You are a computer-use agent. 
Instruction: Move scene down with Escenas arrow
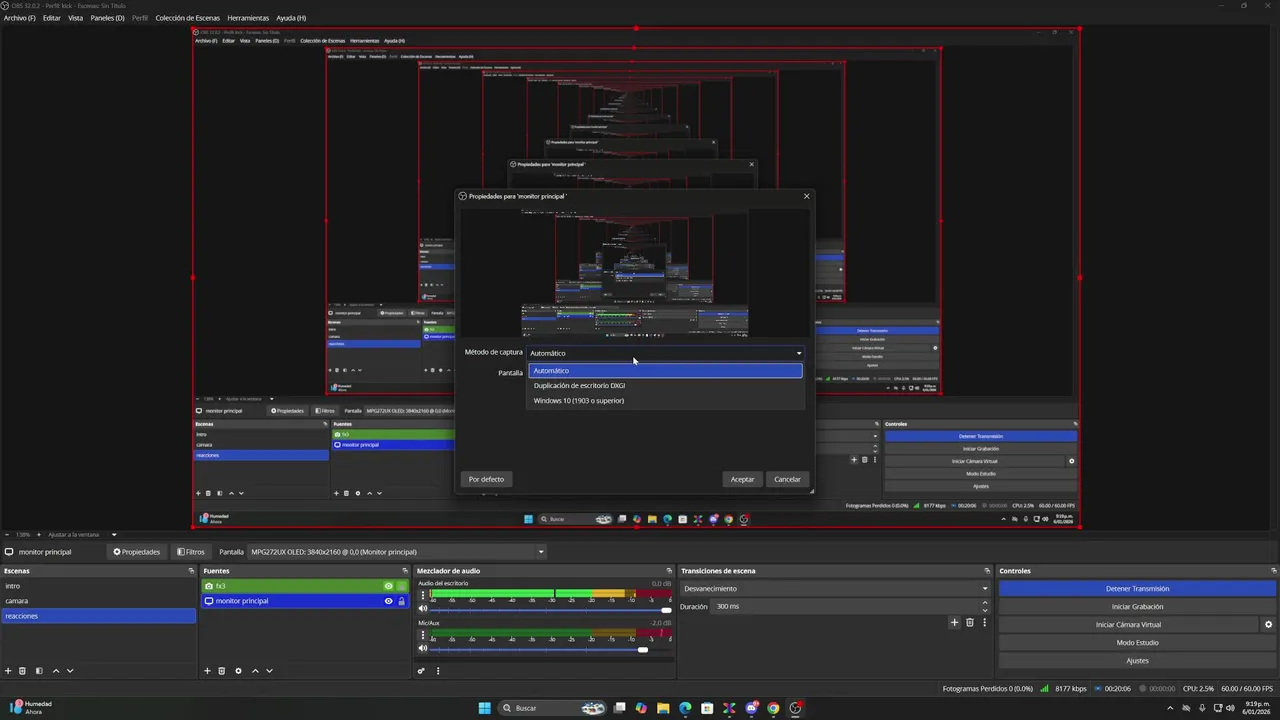70,671
